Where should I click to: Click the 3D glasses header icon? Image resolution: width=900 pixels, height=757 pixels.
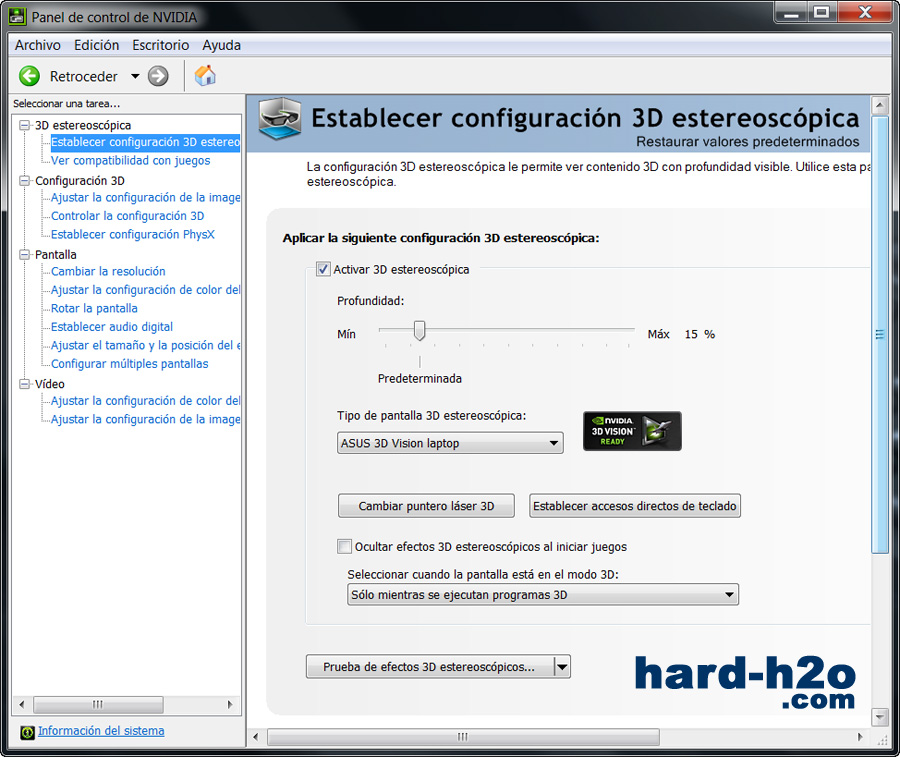280,119
